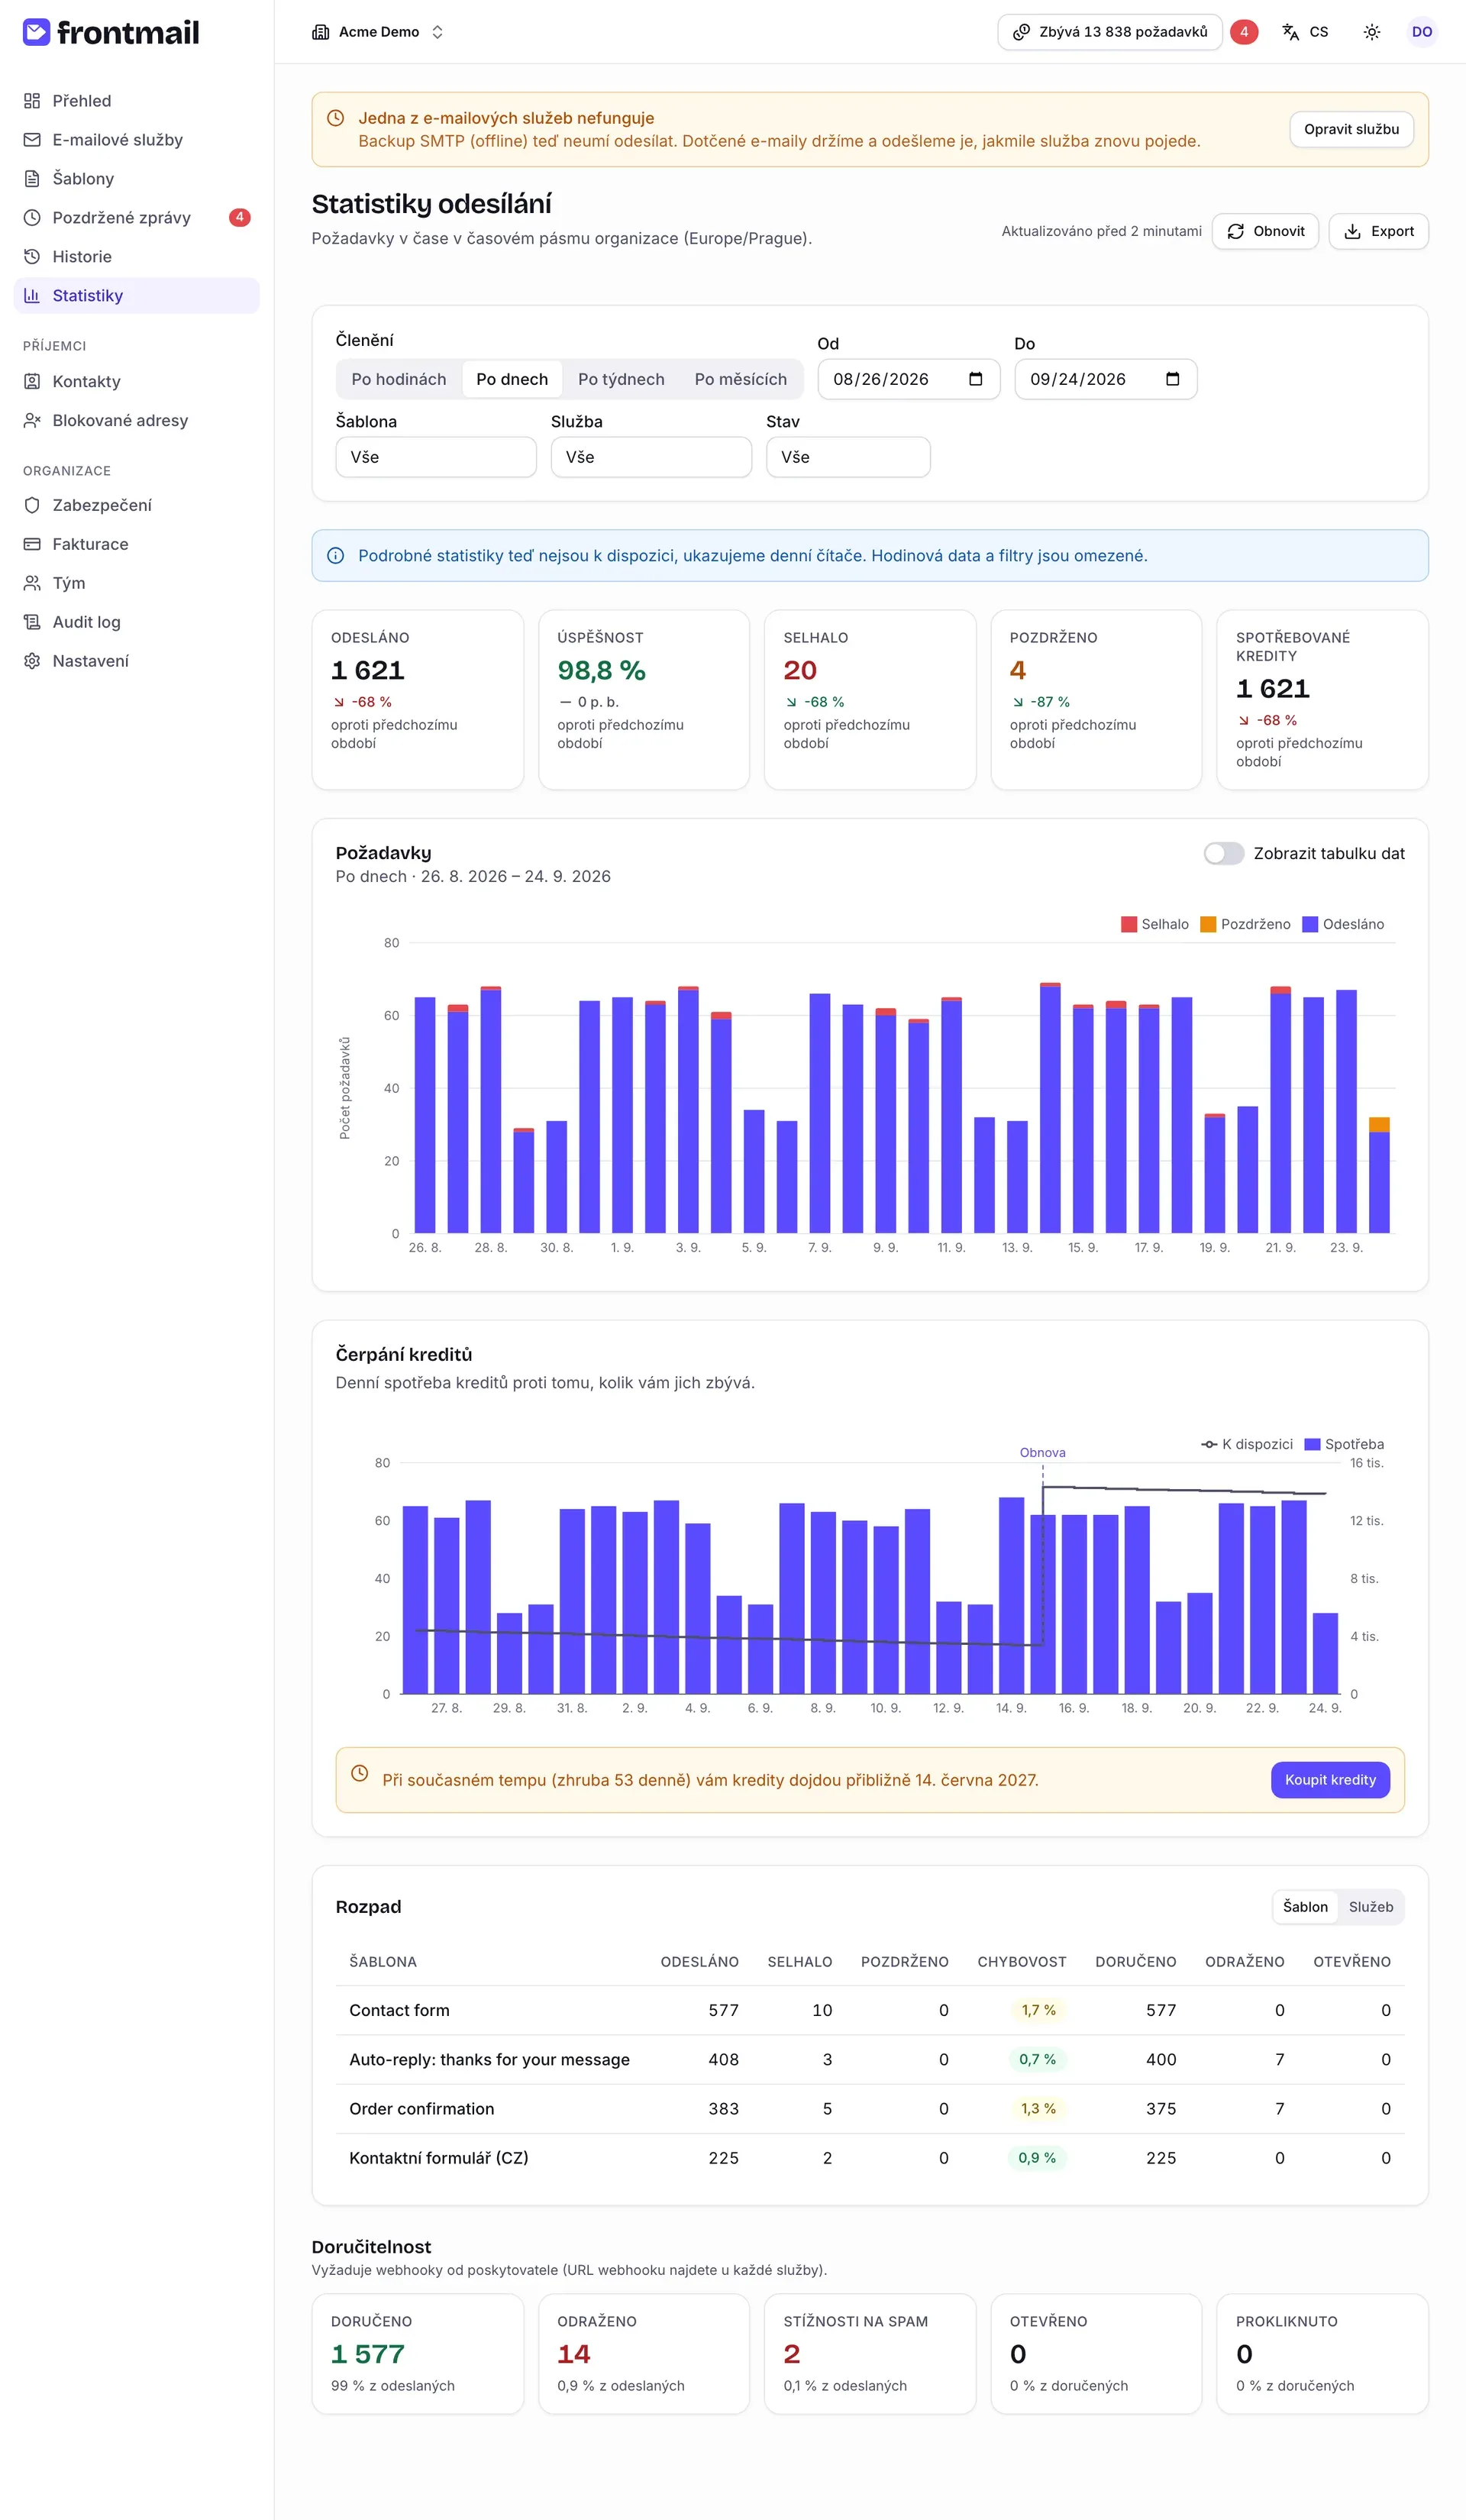The height and width of the screenshot is (2520, 1466).
Task: Click the Statistiky bar chart icon
Action: pyautogui.click(x=32, y=296)
